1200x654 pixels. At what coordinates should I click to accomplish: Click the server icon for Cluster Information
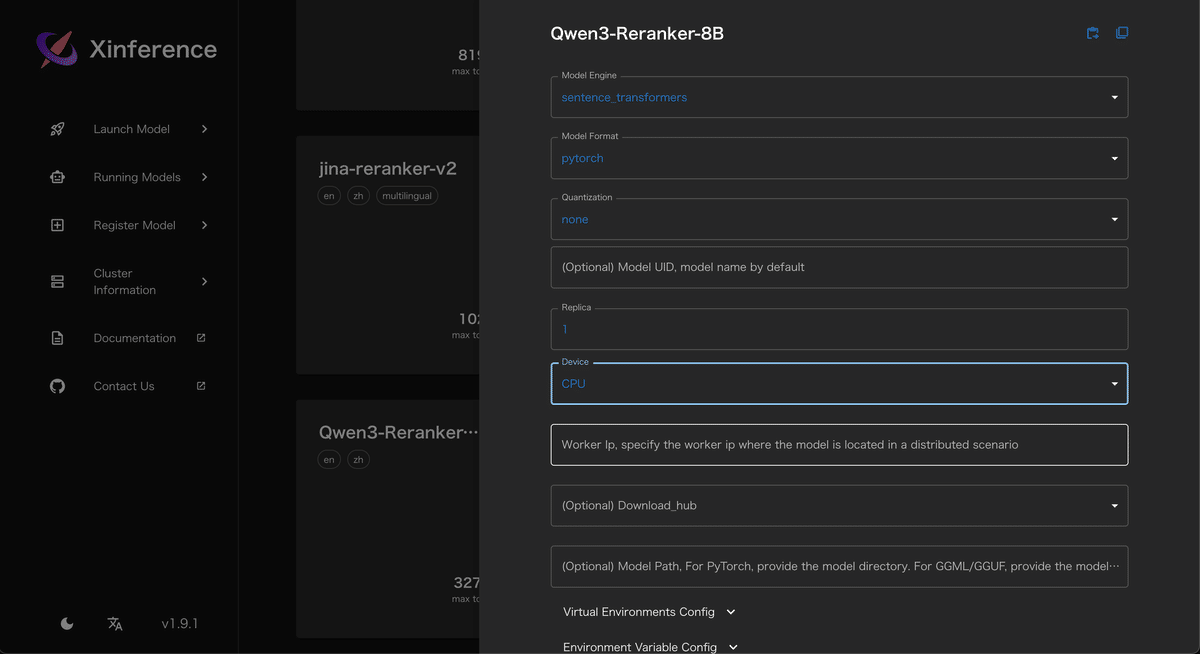(57, 282)
